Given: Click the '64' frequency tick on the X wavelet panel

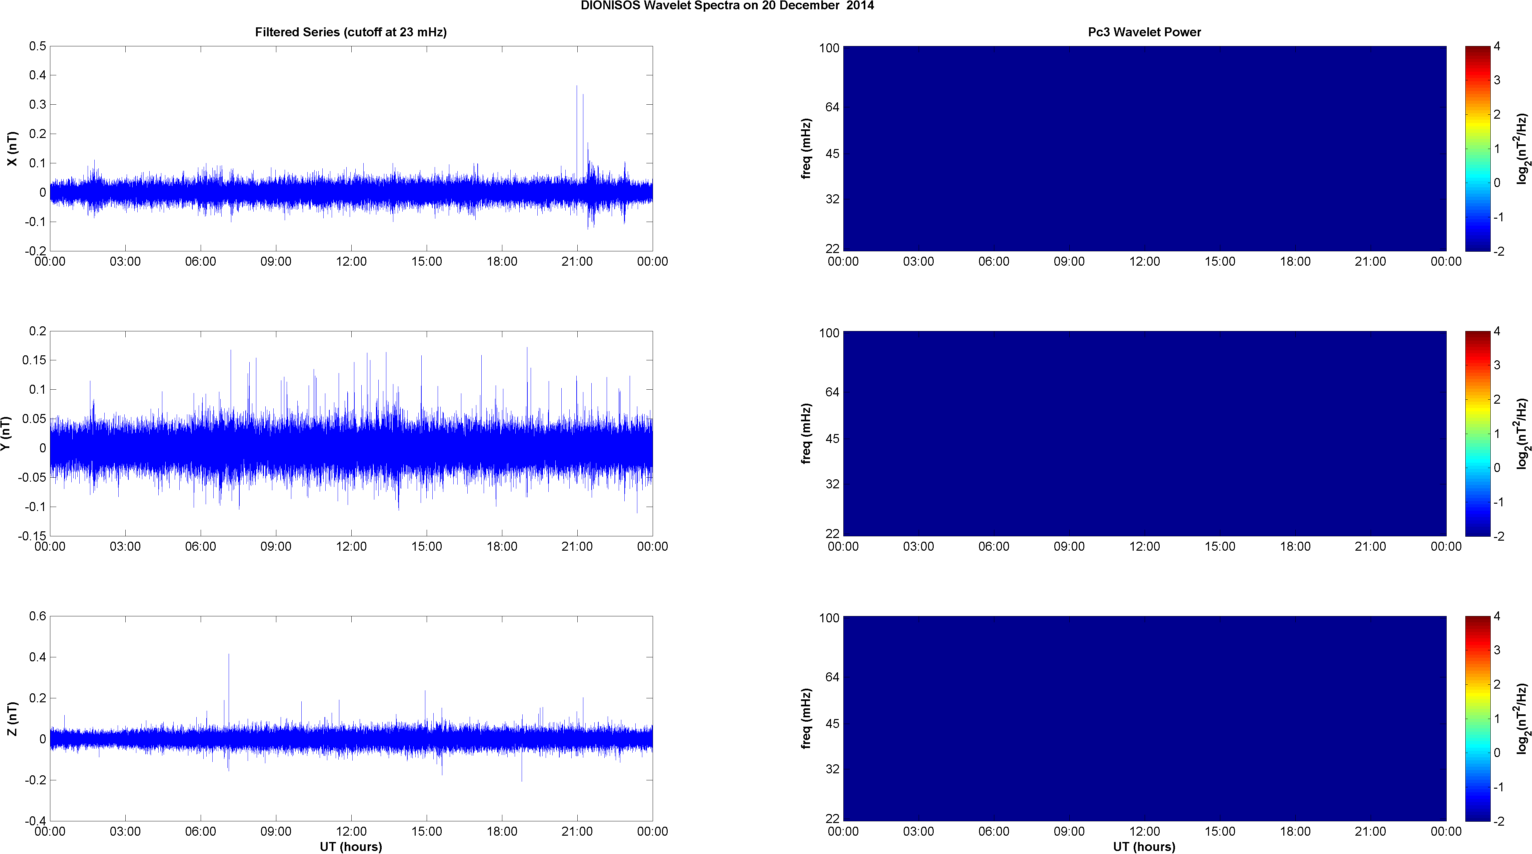Looking at the screenshot, I should [832, 107].
